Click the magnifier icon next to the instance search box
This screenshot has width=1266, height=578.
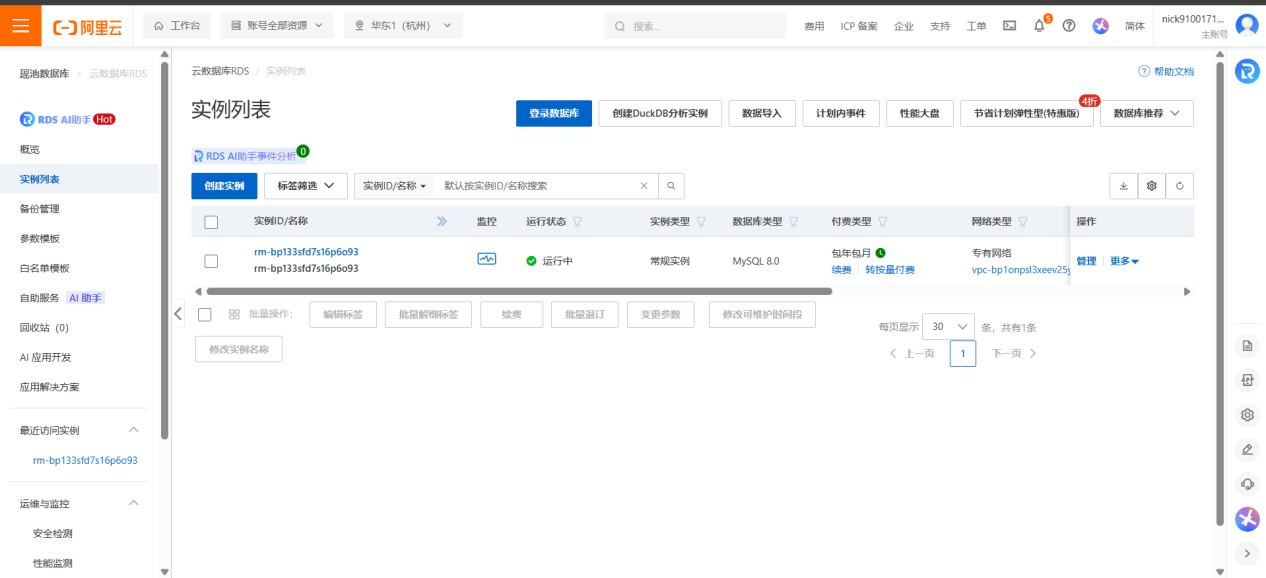coord(672,186)
